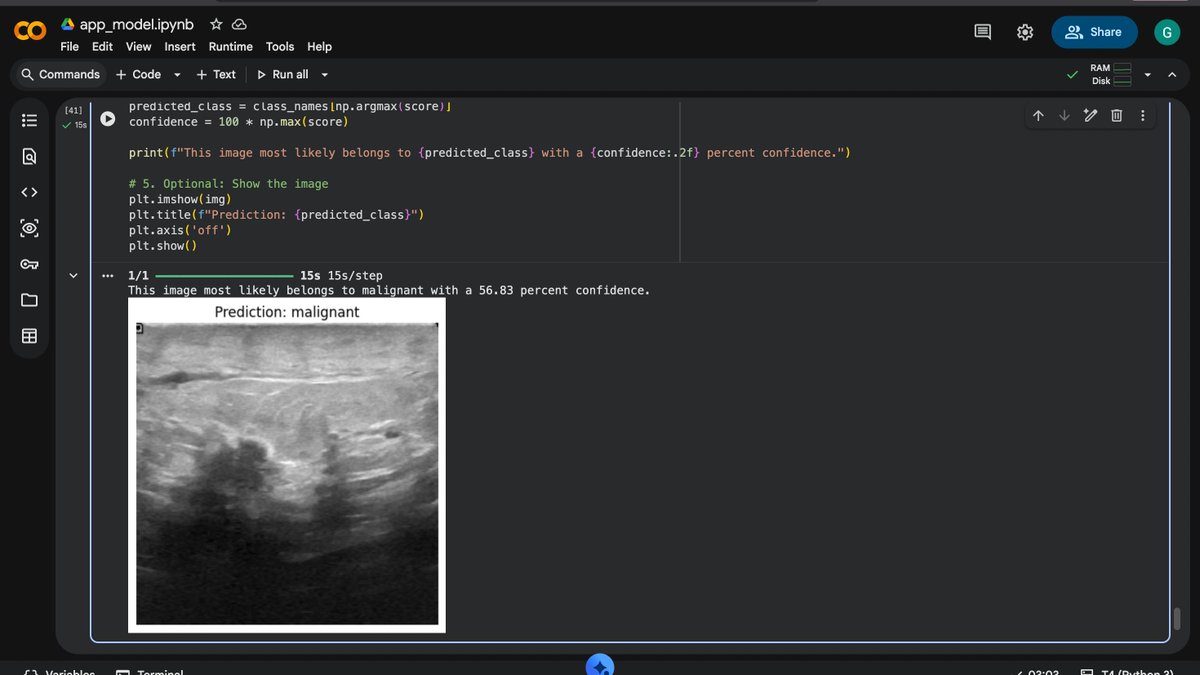Image resolution: width=1200 pixels, height=675 pixels.
Task: Open dropdown arrow next to Run all
Action: pyautogui.click(x=324, y=75)
